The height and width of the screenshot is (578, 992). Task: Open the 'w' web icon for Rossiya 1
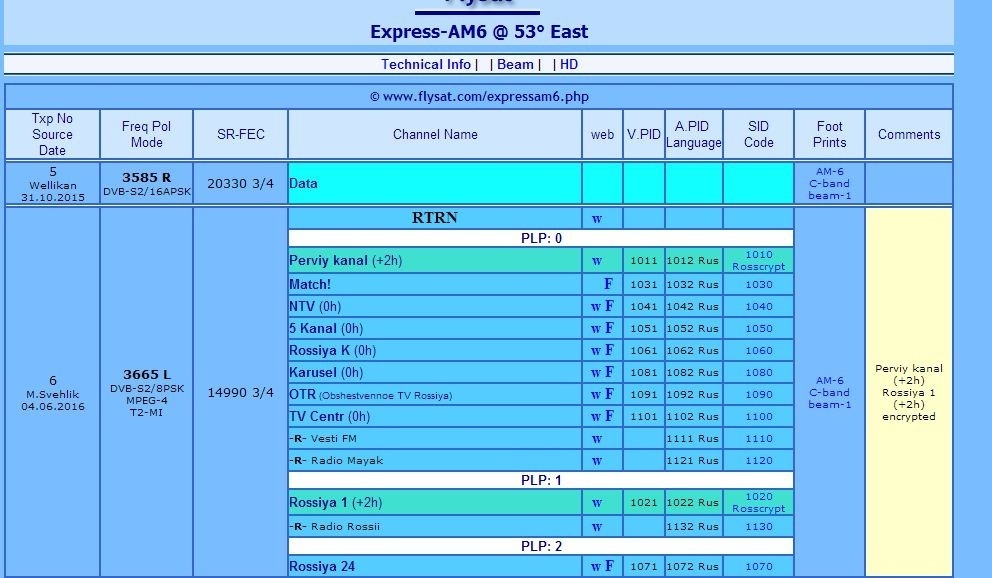point(597,503)
